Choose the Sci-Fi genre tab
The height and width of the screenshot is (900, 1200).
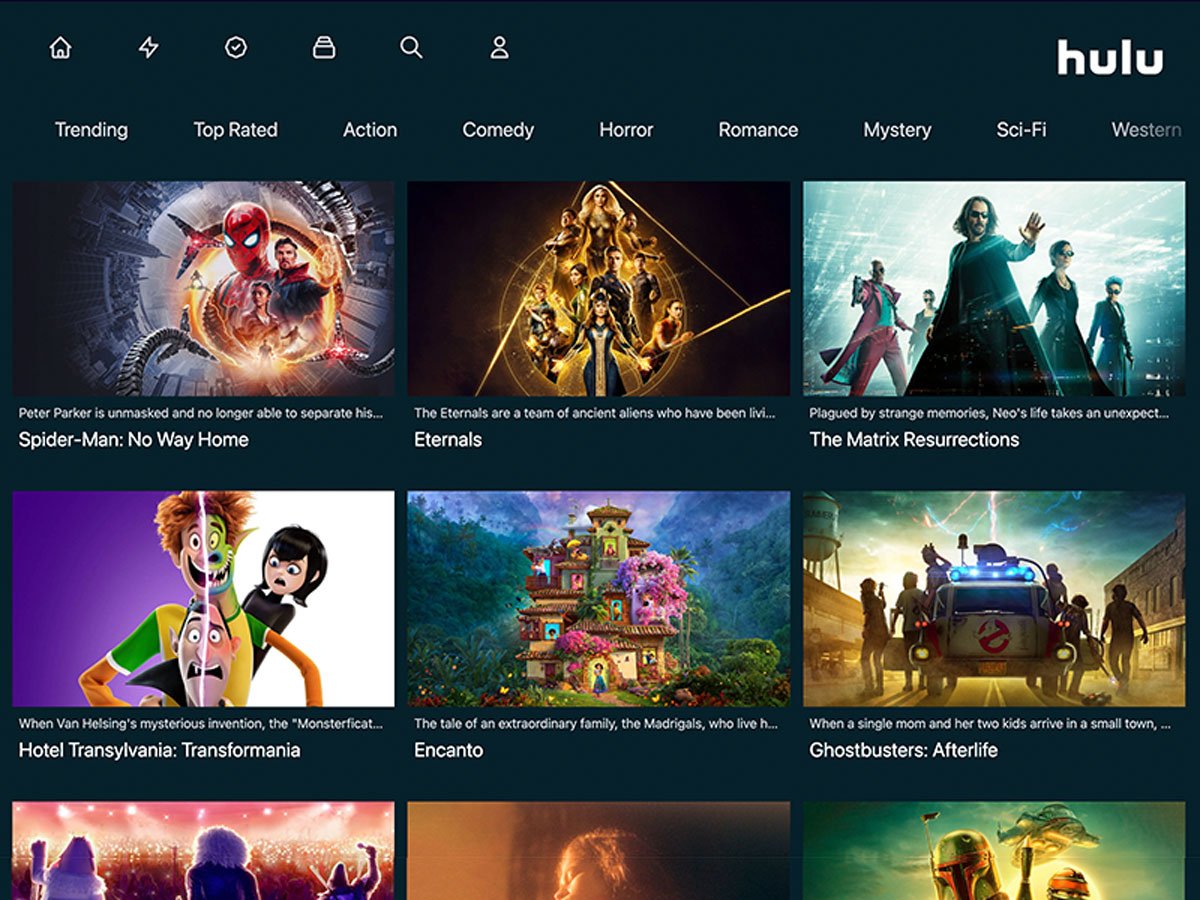(1021, 130)
